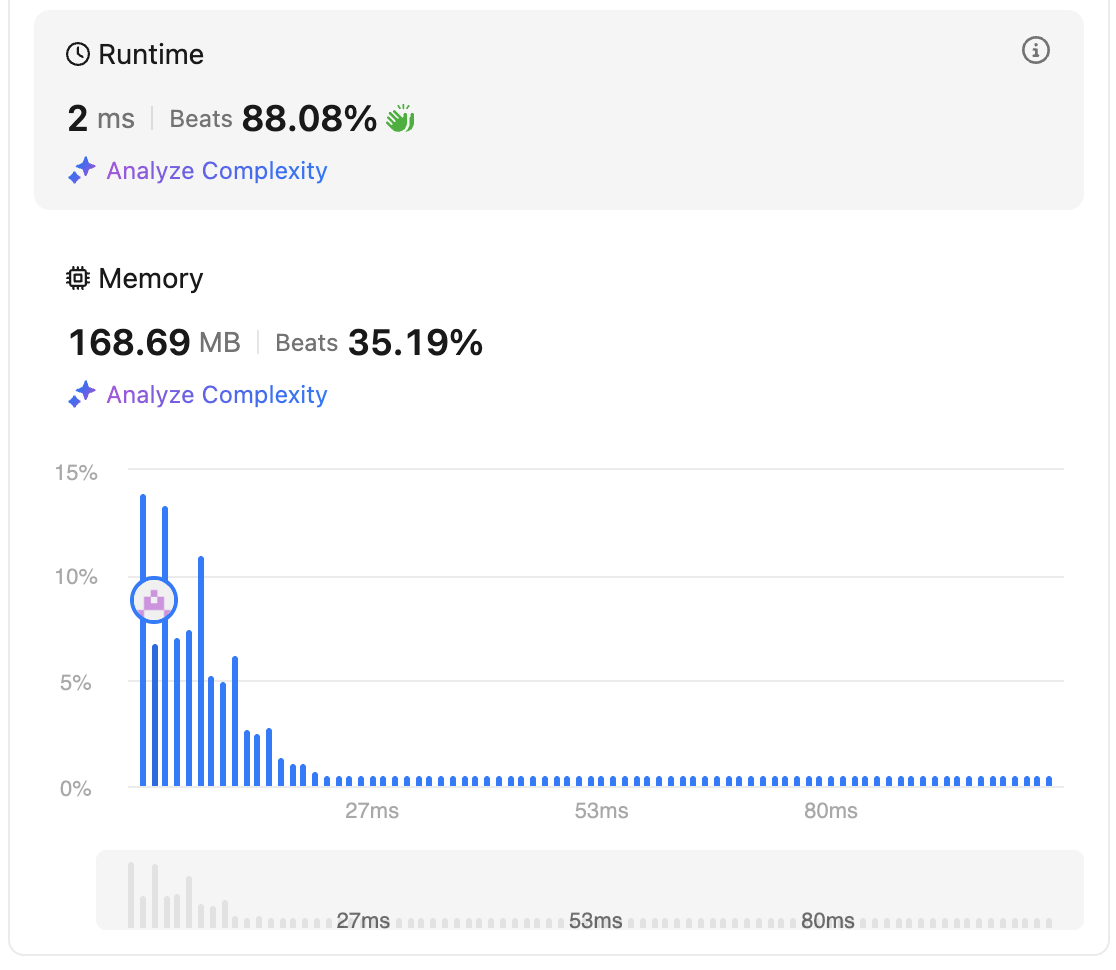Click the 88.08% runtime beats value
Image resolution: width=1116 pixels, height=970 pixels.
pyautogui.click(x=309, y=120)
